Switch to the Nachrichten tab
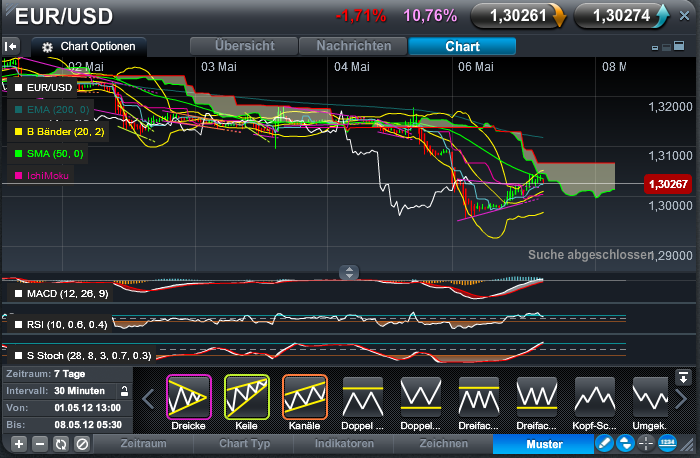The width and height of the screenshot is (700, 458). 353,46
